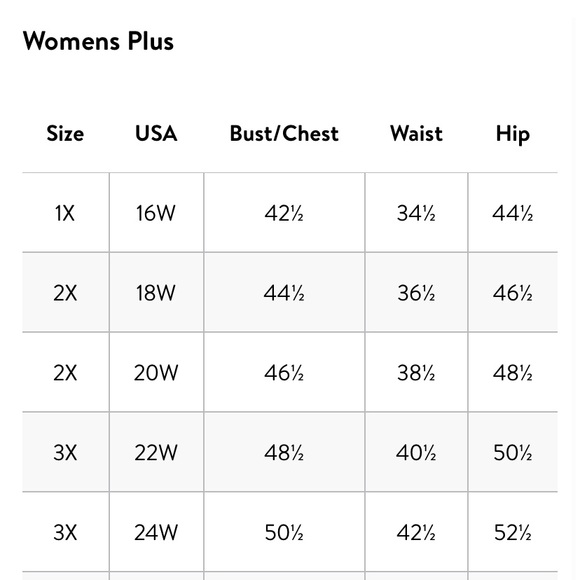
Task: Select the Size column header
Action: tap(65, 134)
